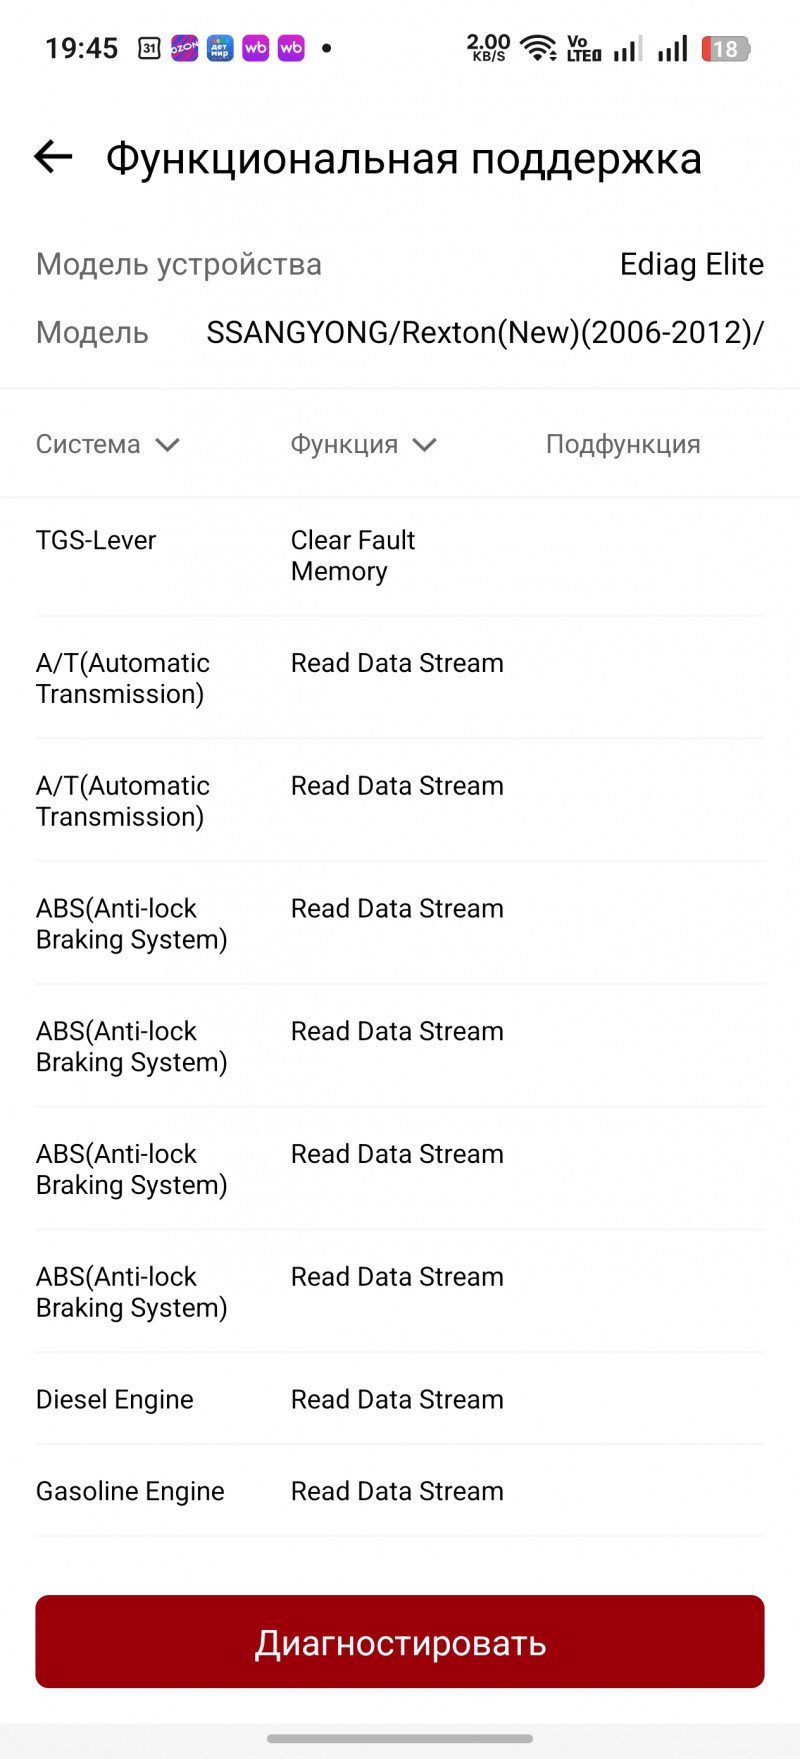Select the first A/T Automatic Transmission row
The width and height of the screenshot is (800, 1759).
point(400,678)
